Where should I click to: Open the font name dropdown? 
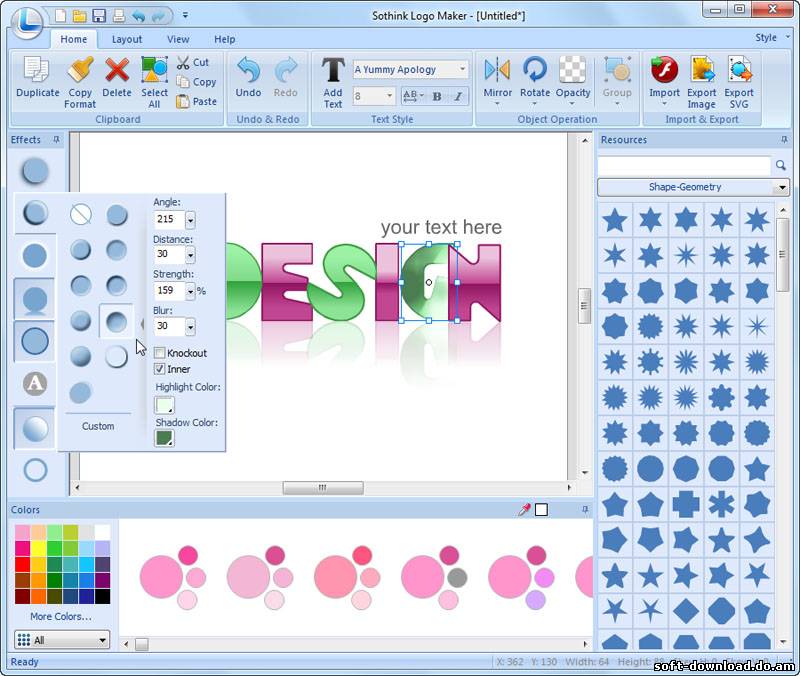pyautogui.click(x=462, y=69)
